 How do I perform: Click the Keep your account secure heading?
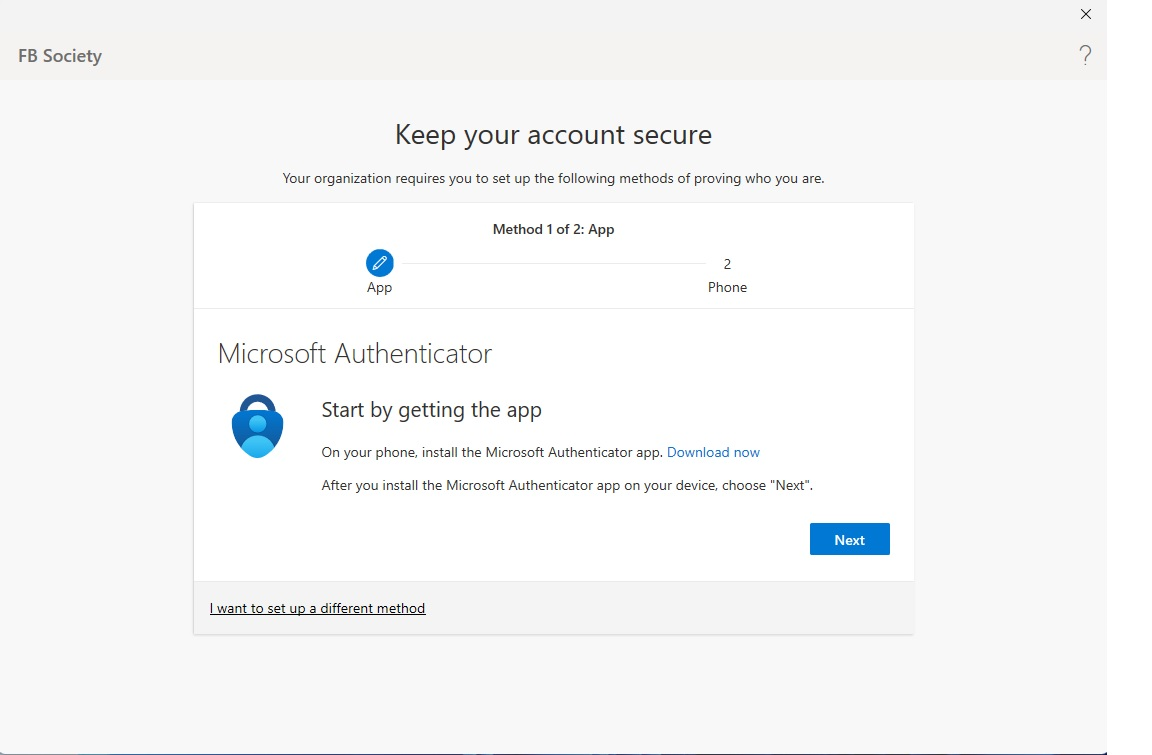553,135
